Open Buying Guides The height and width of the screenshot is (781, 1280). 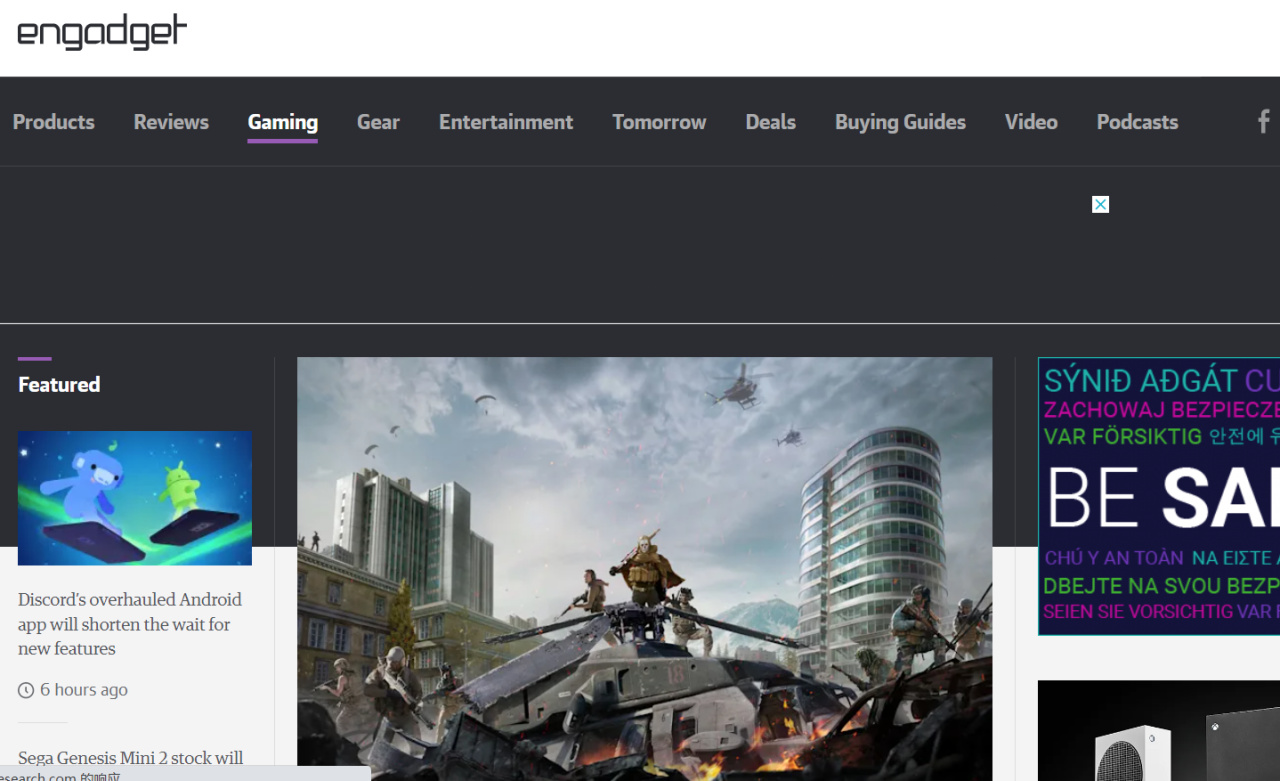(x=900, y=122)
